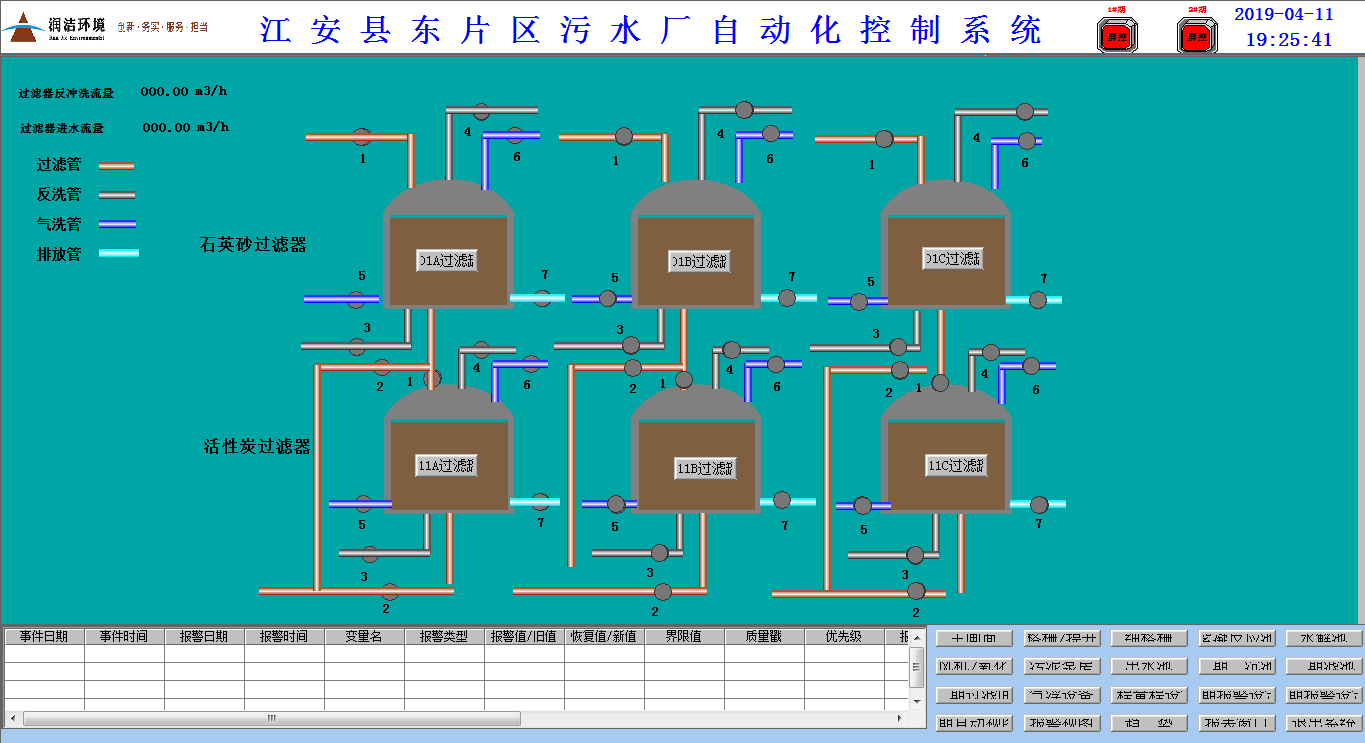Click the alarm table down scroll arrow
1365x743 pixels.
(x=916, y=699)
